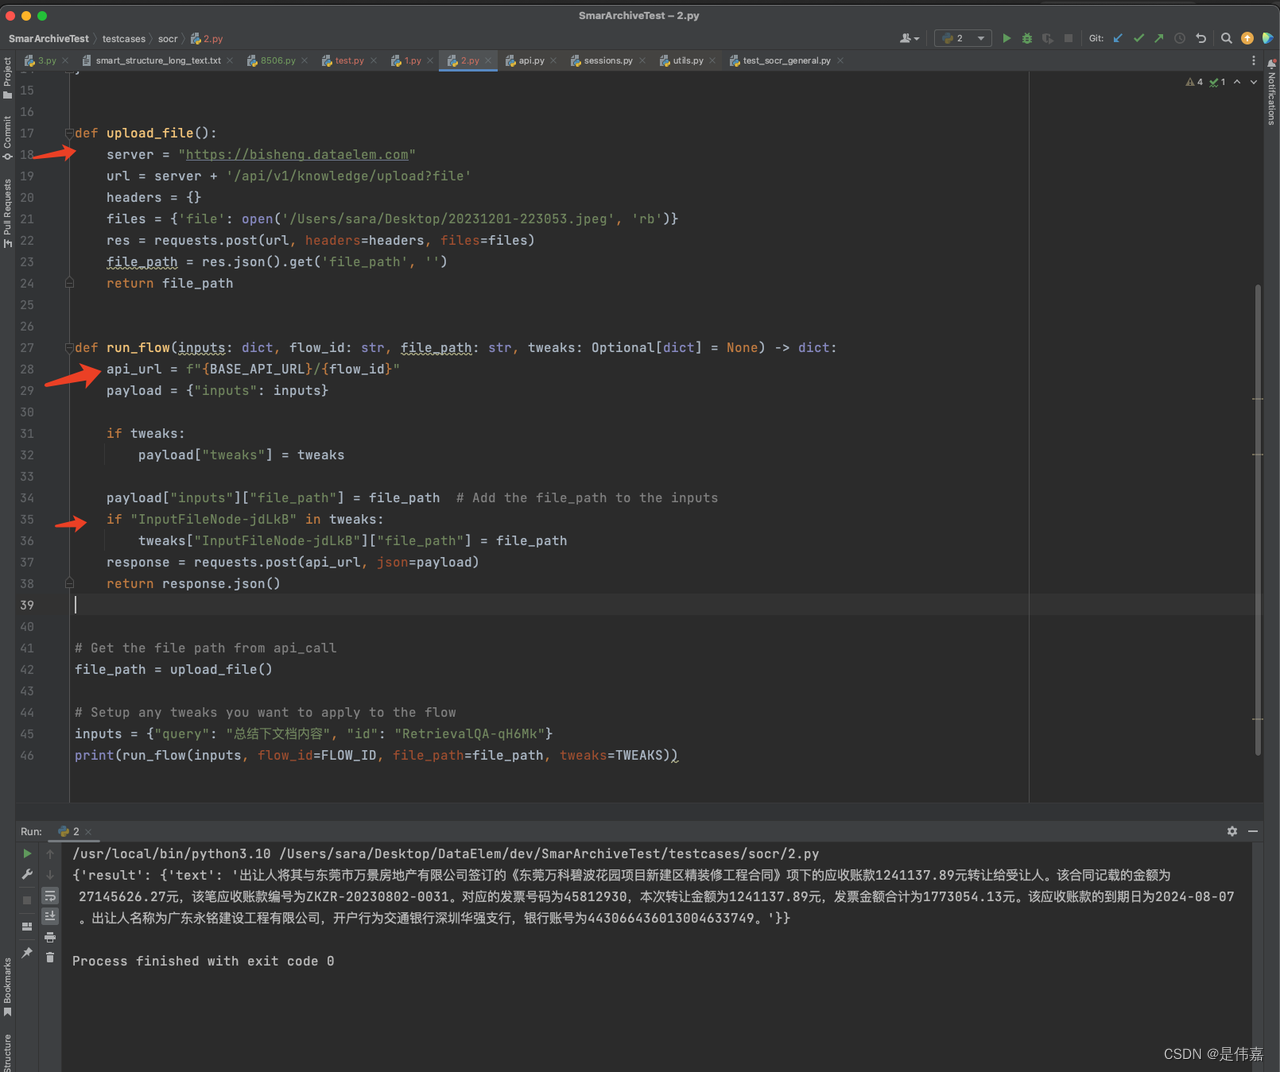Open Search Everywhere magnifier icon

point(1226,38)
